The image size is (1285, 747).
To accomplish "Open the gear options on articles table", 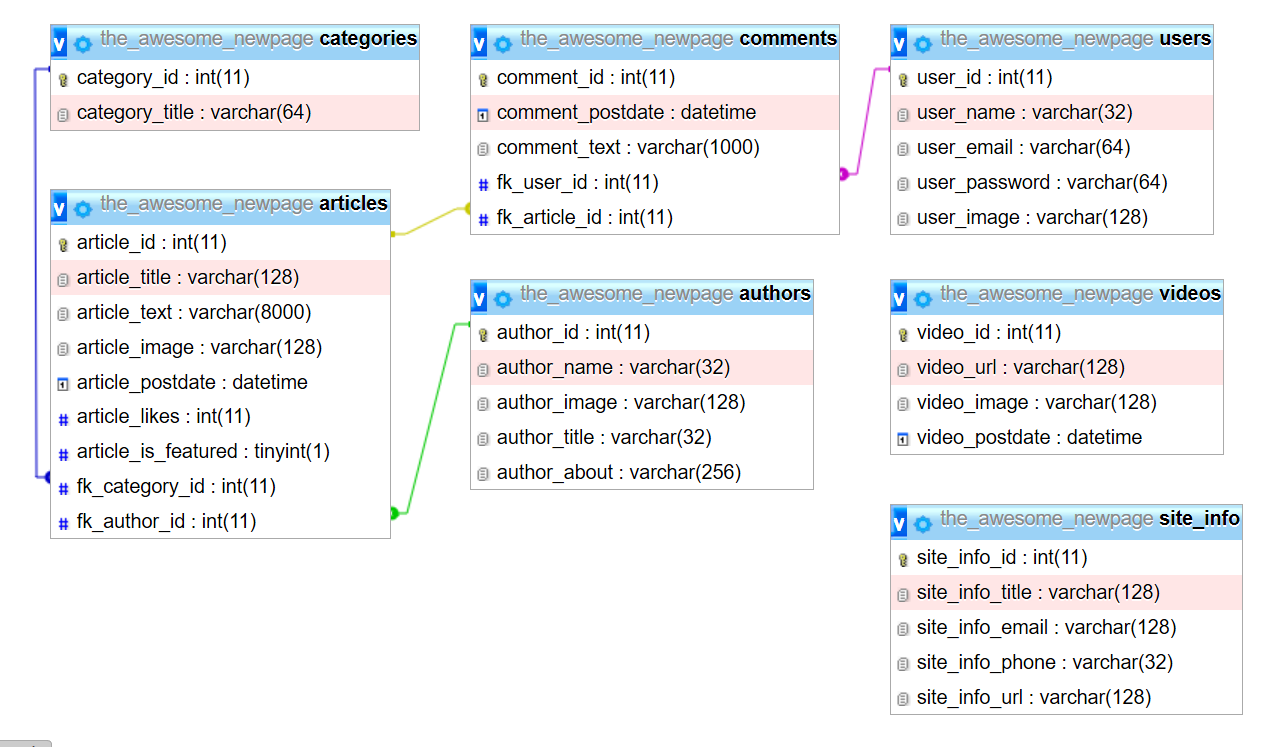I will click(83, 209).
